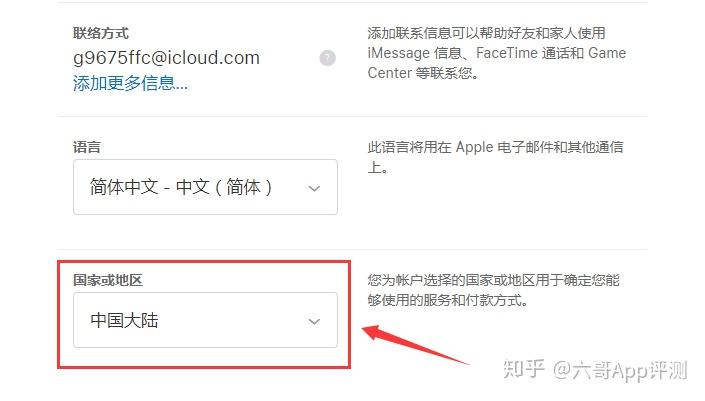The width and height of the screenshot is (705, 401).
Task: Click the 语言 field label
Action: 87,147
